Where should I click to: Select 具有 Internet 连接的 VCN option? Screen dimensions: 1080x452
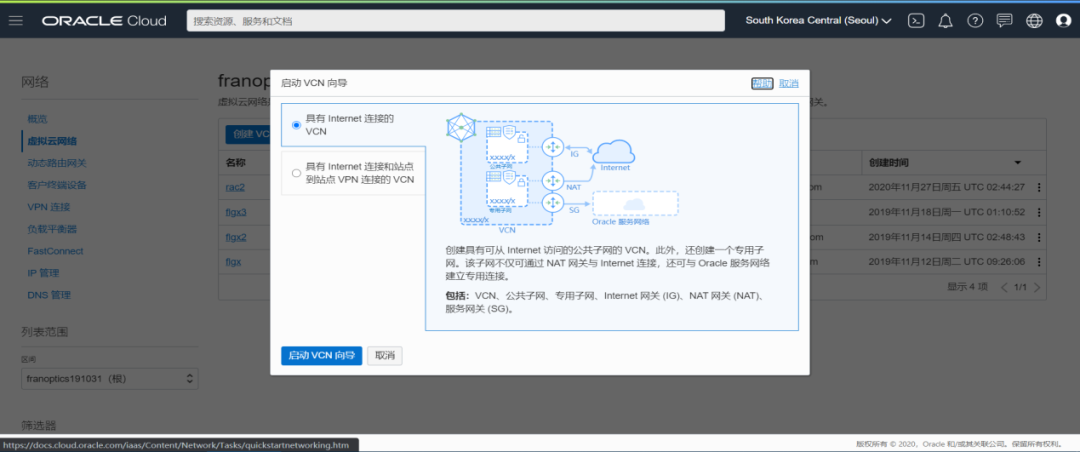pos(296,125)
